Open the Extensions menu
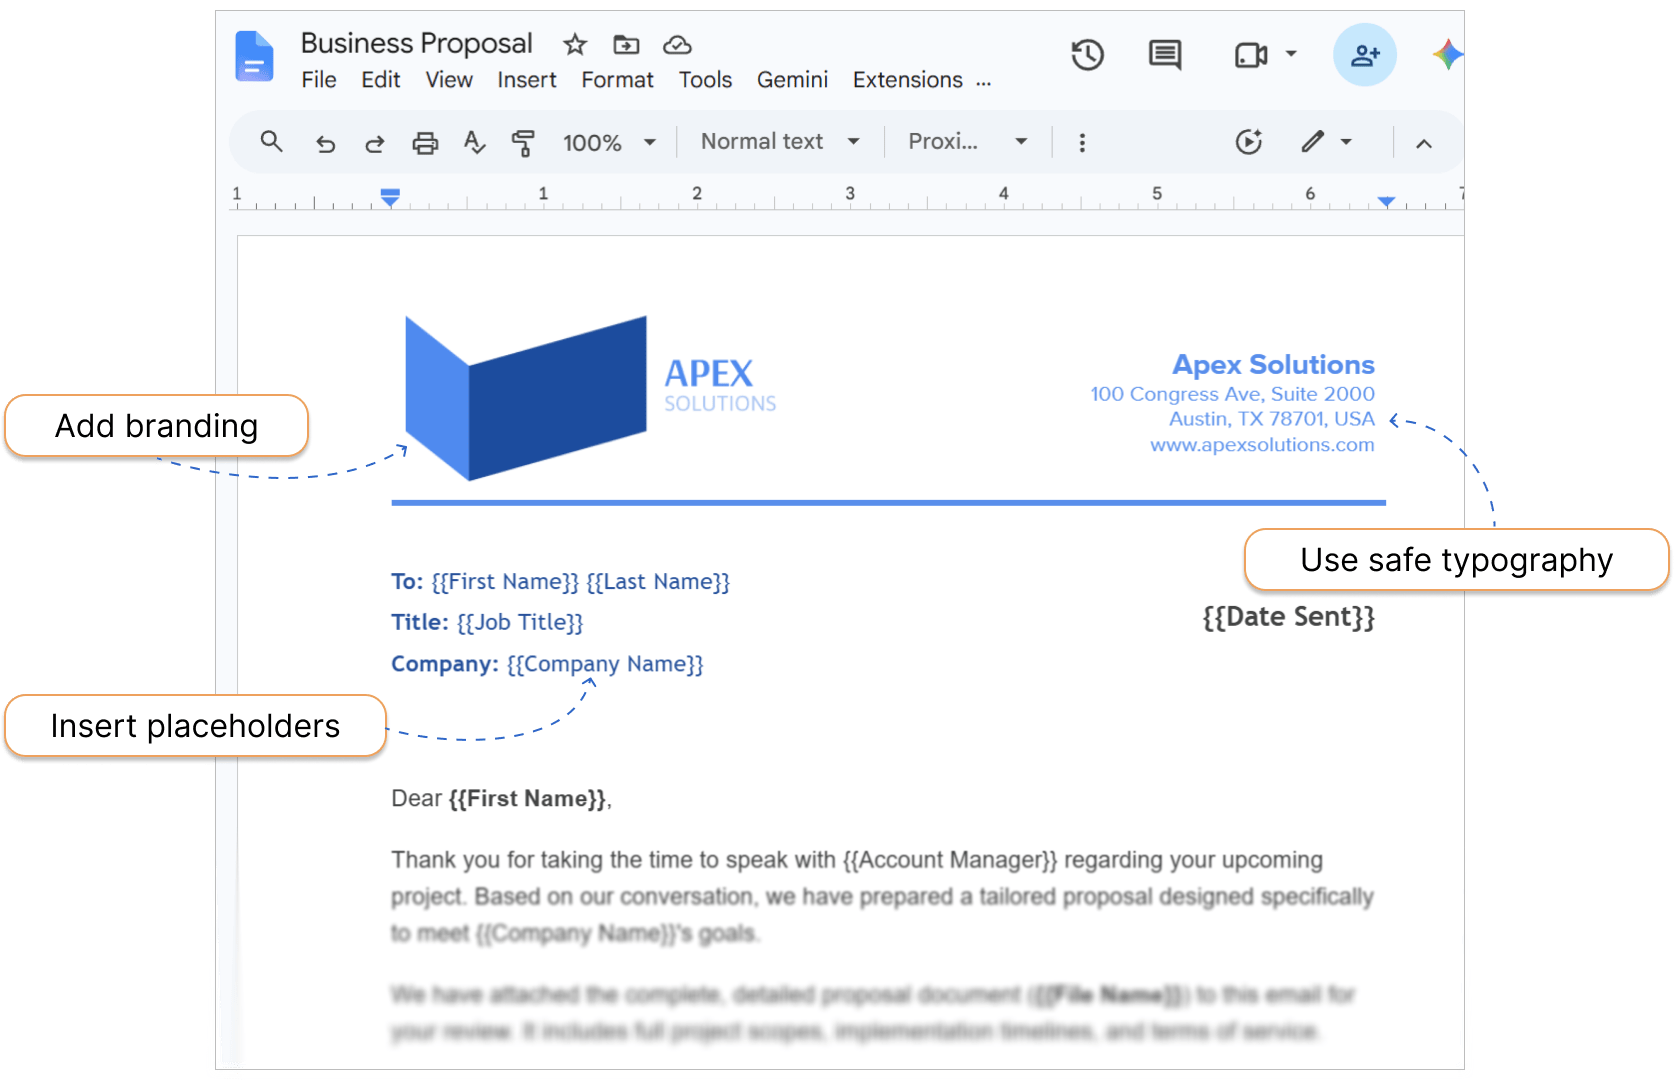 tap(908, 80)
